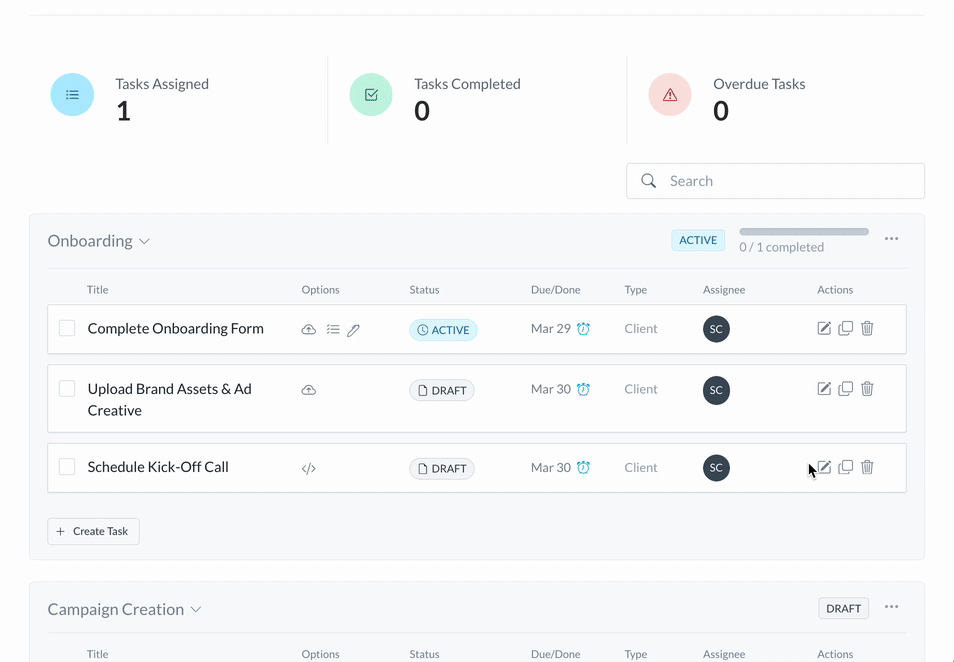The image size is (954, 662).
Task: Open the Complete Onboarding Form task title
Action: click(x=175, y=329)
